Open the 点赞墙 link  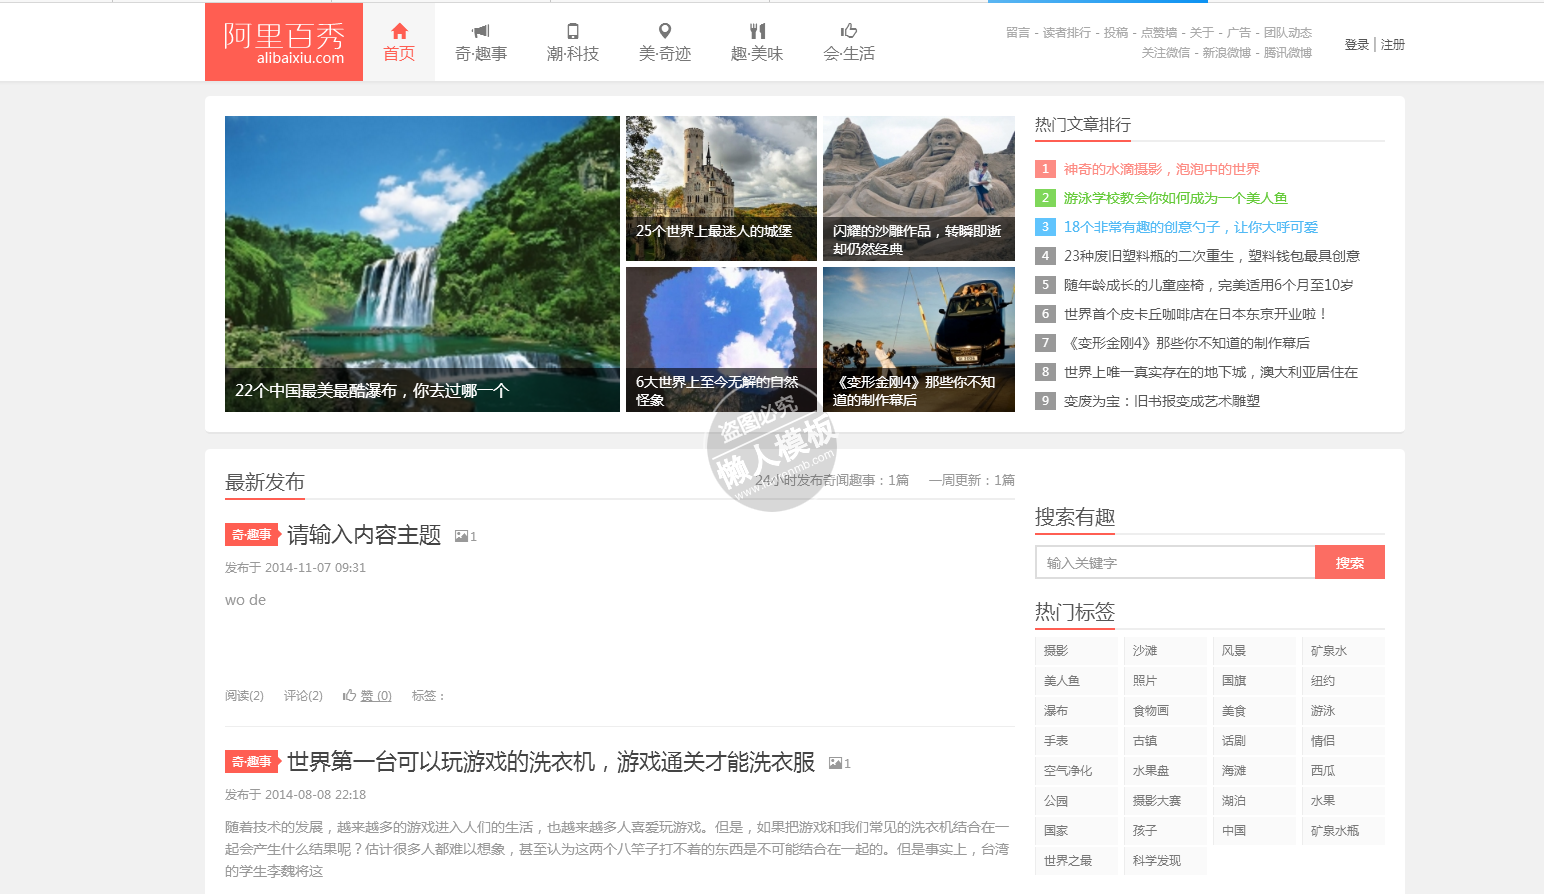point(1159,33)
